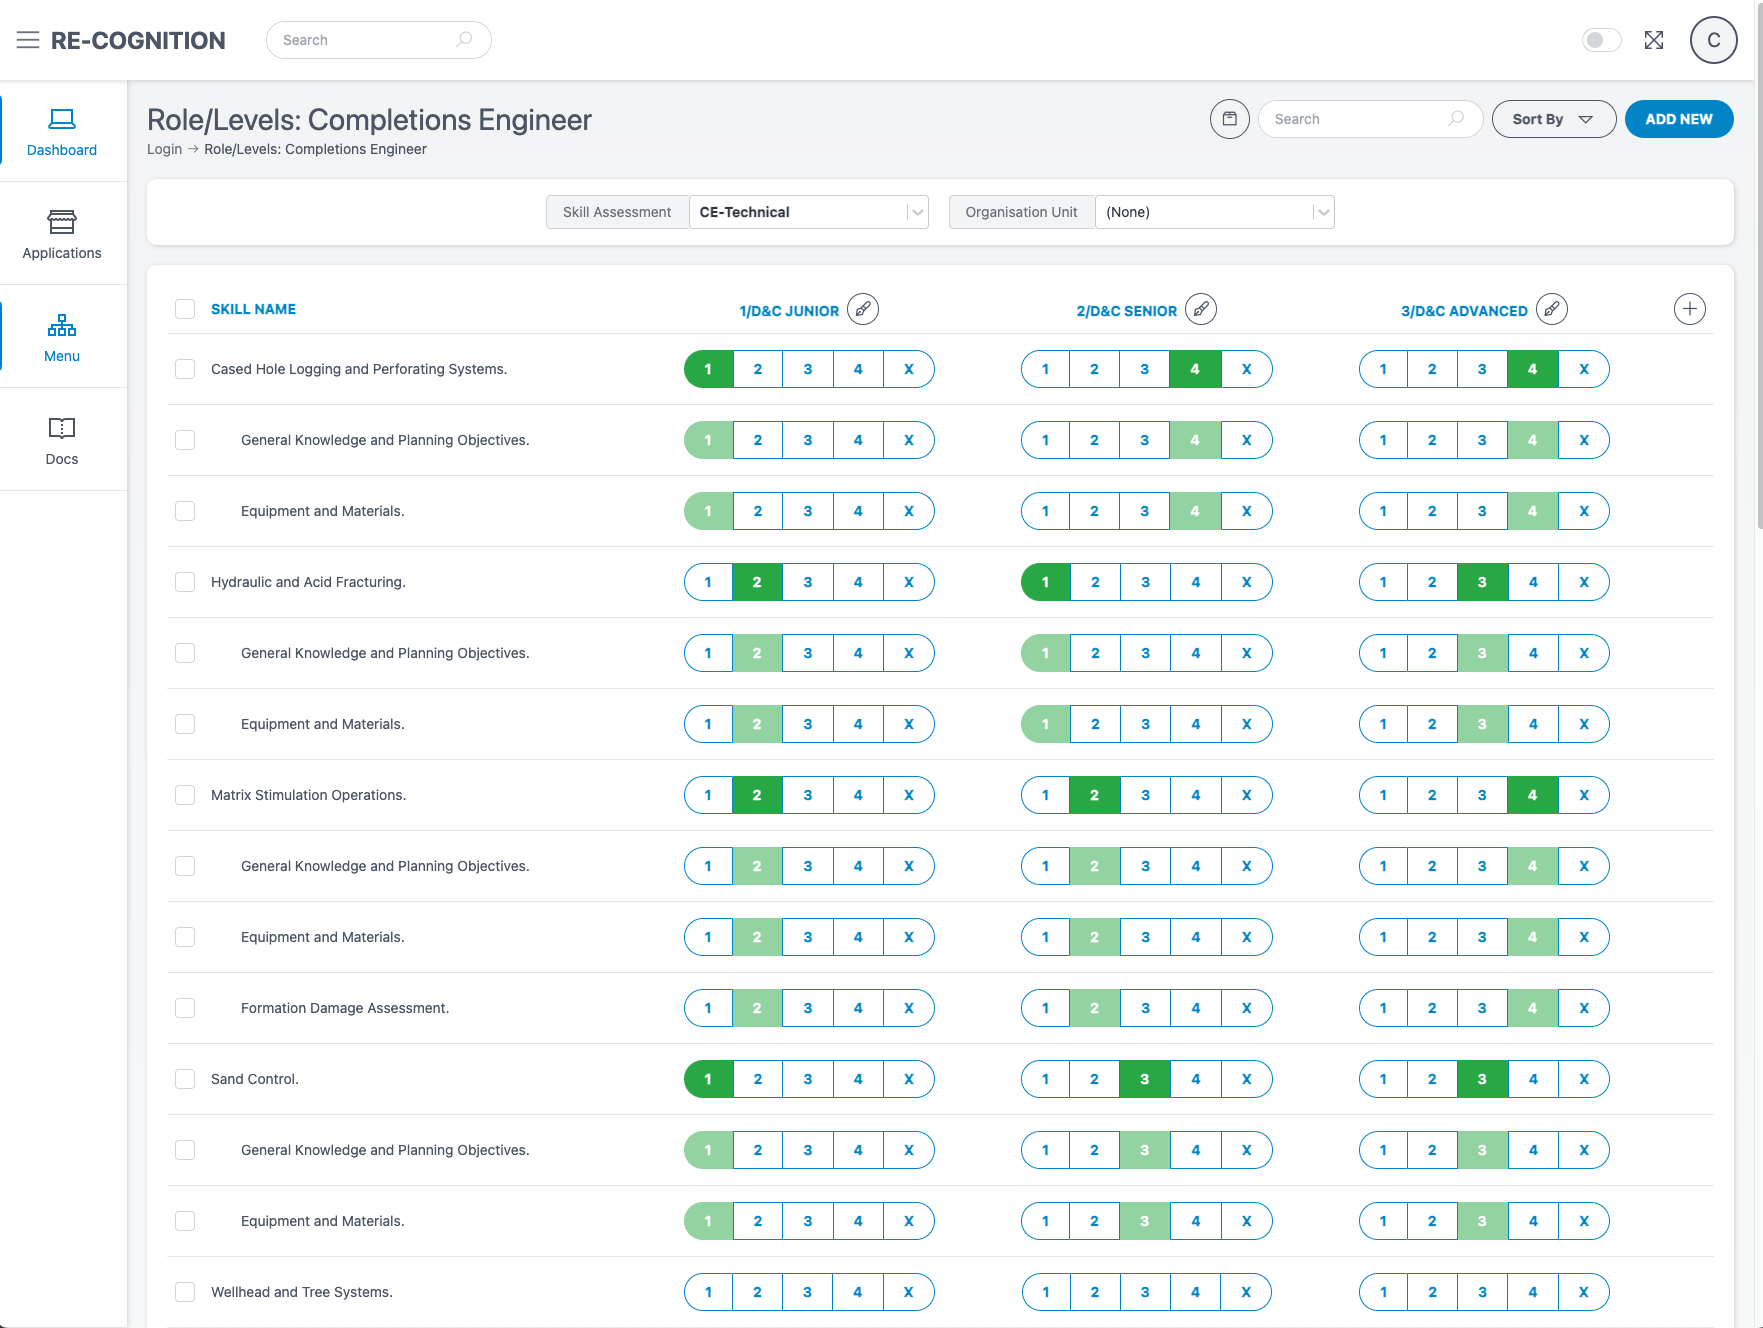The width and height of the screenshot is (1763, 1328).
Task: Click the top bar Search field
Action: (378, 40)
